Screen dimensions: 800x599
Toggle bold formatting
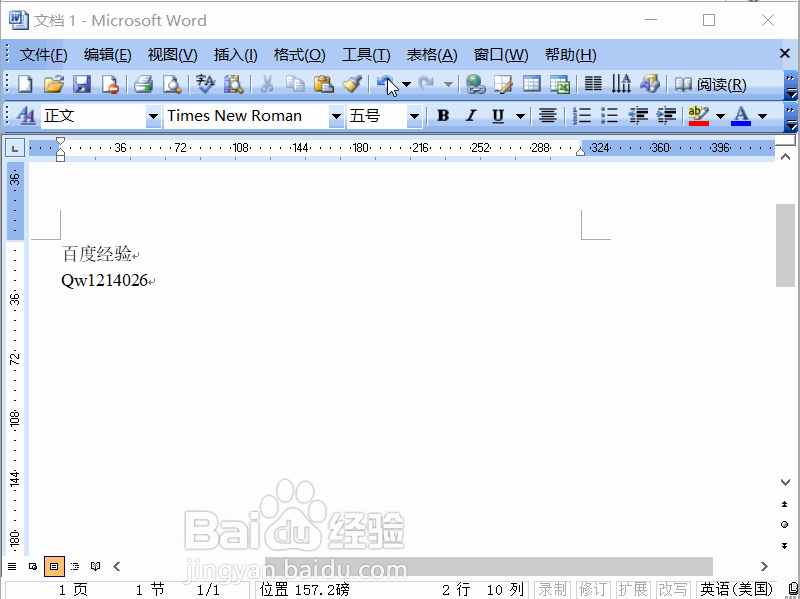click(443, 116)
